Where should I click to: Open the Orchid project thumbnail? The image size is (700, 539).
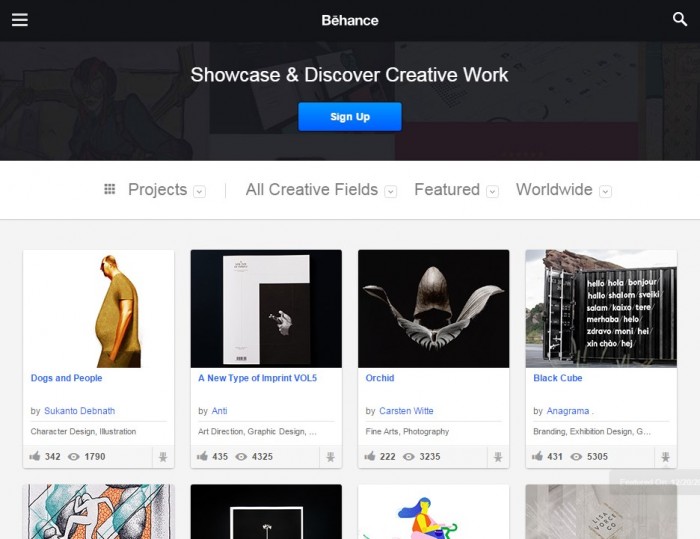(433, 308)
